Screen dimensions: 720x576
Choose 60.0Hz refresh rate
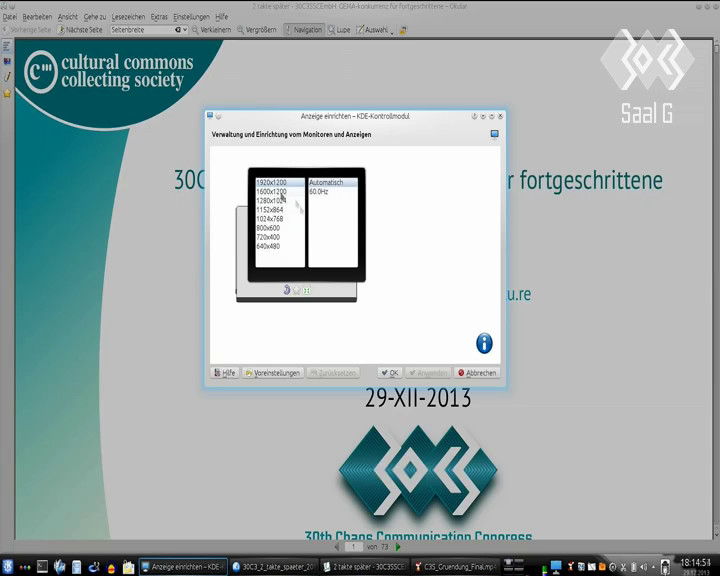[332, 192]
